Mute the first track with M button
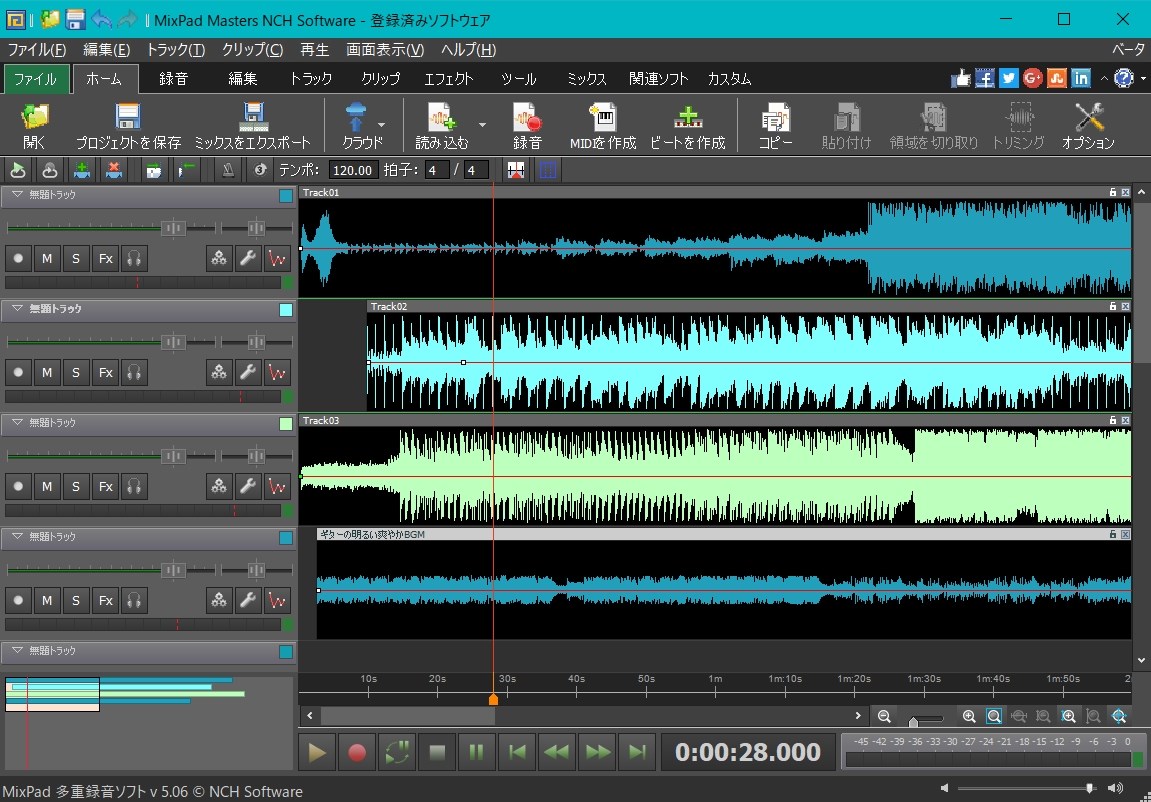 pyautogui.click(x=47, y=259)
